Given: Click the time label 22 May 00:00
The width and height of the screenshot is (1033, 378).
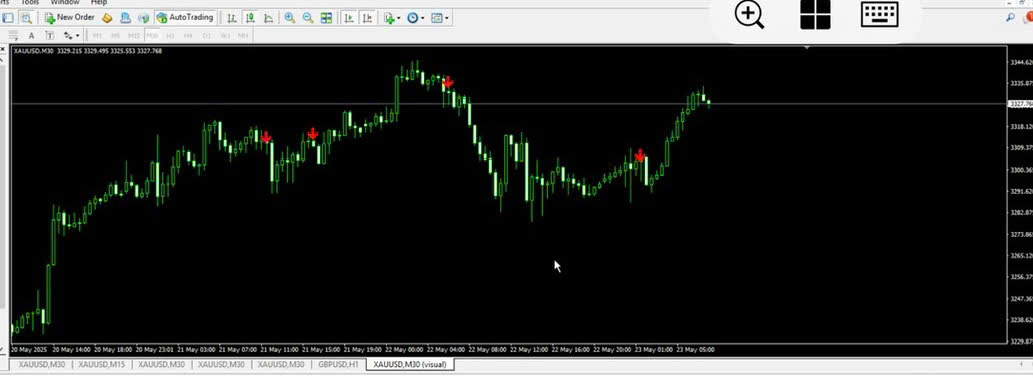Looking at the screenshot, I should (x=404, y=350).
